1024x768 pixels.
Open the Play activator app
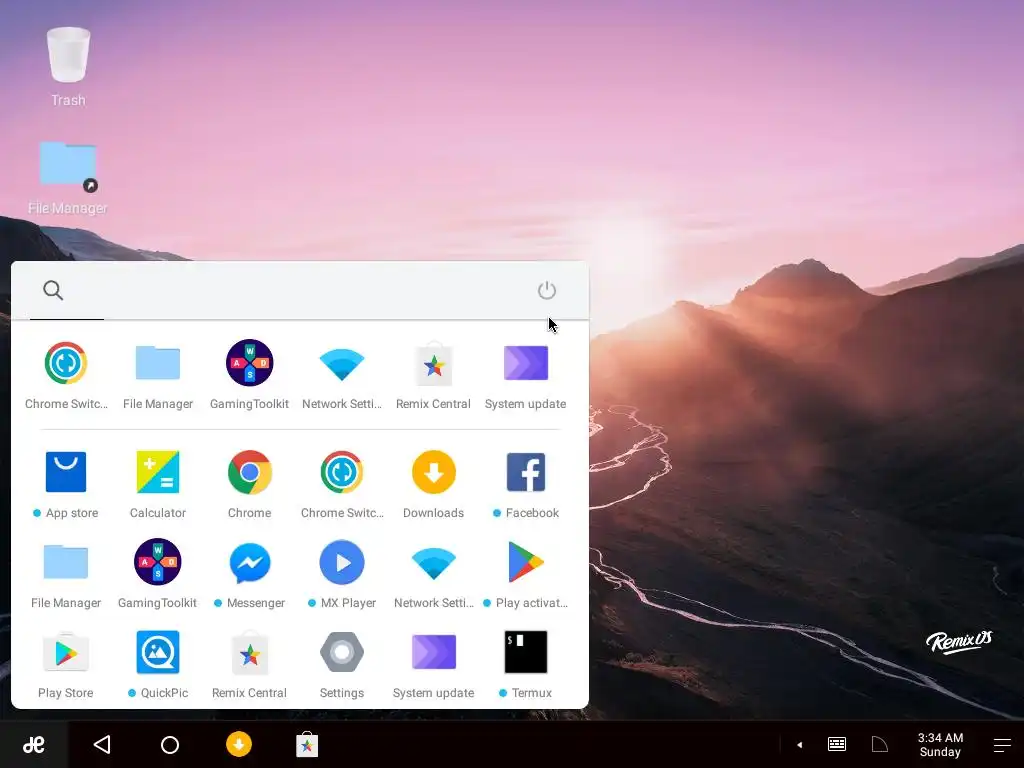526,573
